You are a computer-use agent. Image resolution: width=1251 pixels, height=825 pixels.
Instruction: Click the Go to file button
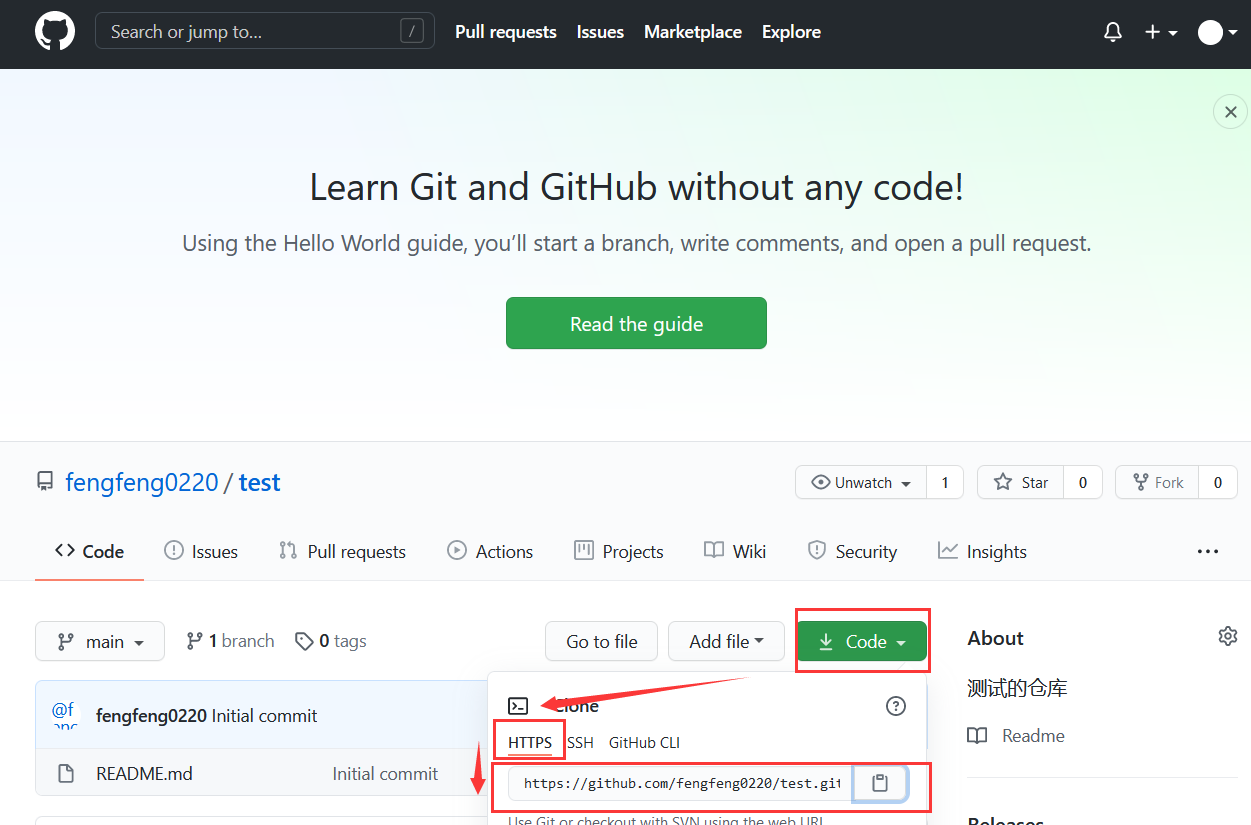(x=601, y=641)
